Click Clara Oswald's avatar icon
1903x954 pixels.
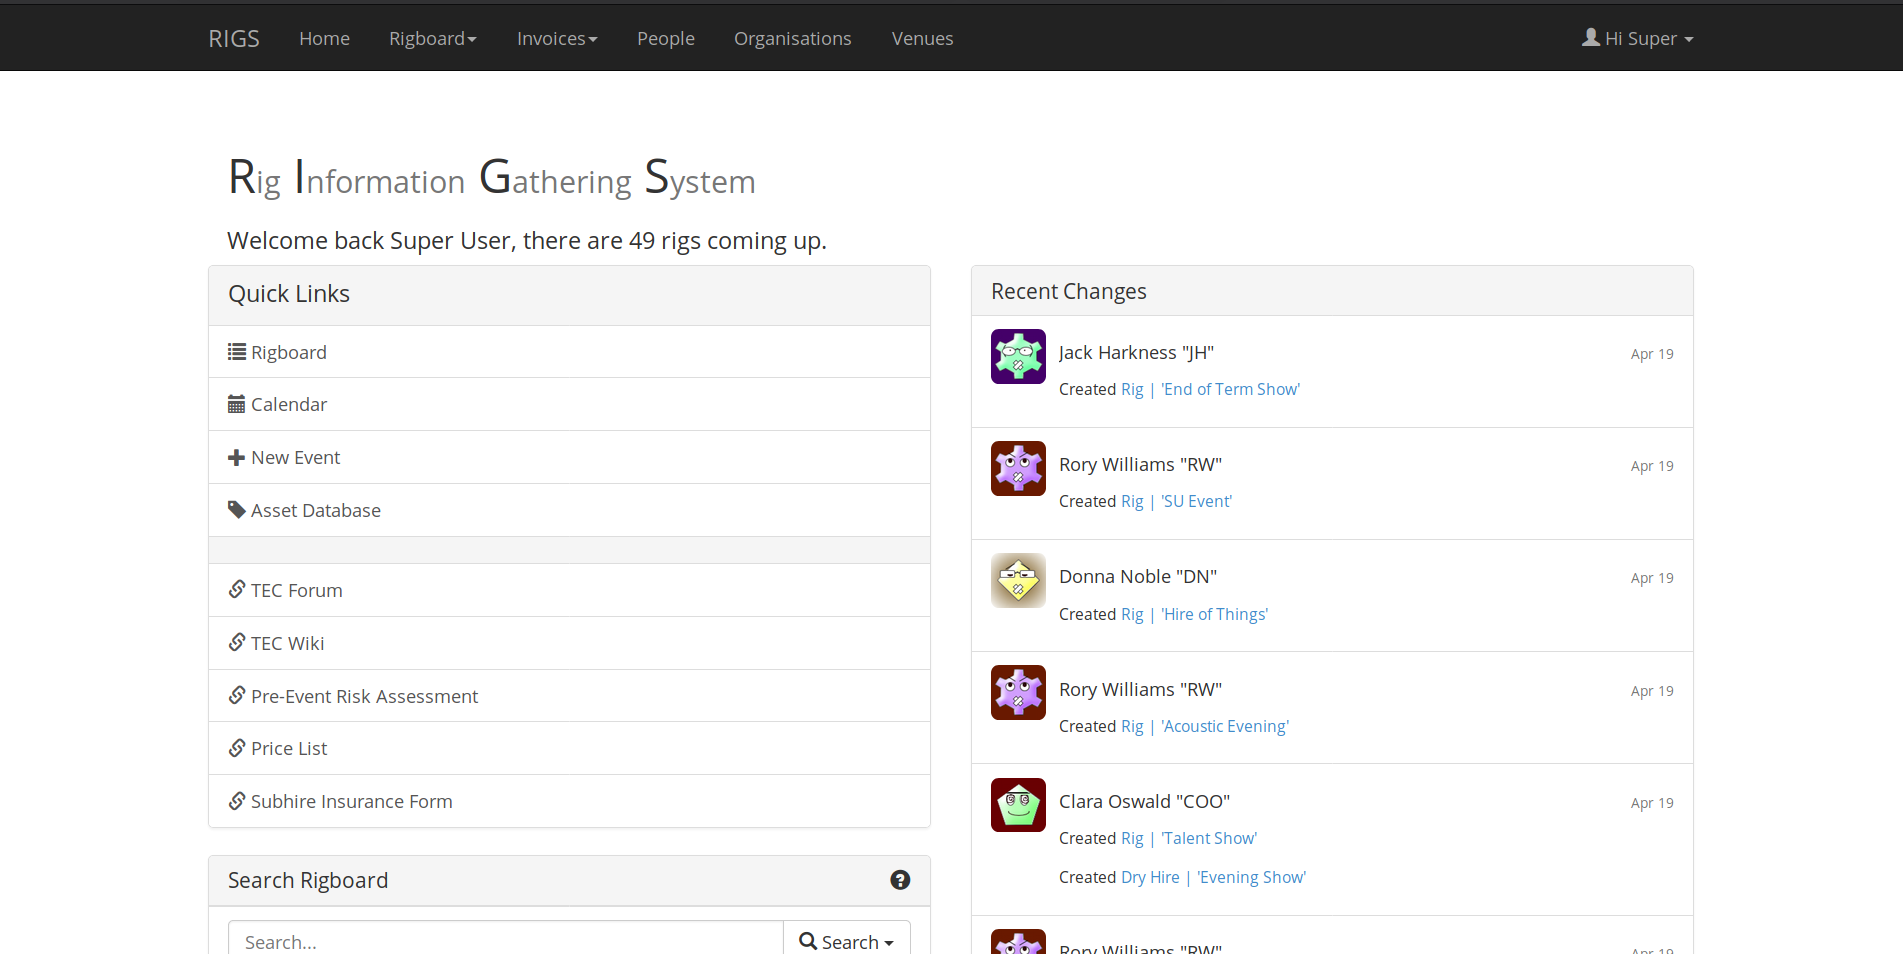click(x=1018, y=805)
